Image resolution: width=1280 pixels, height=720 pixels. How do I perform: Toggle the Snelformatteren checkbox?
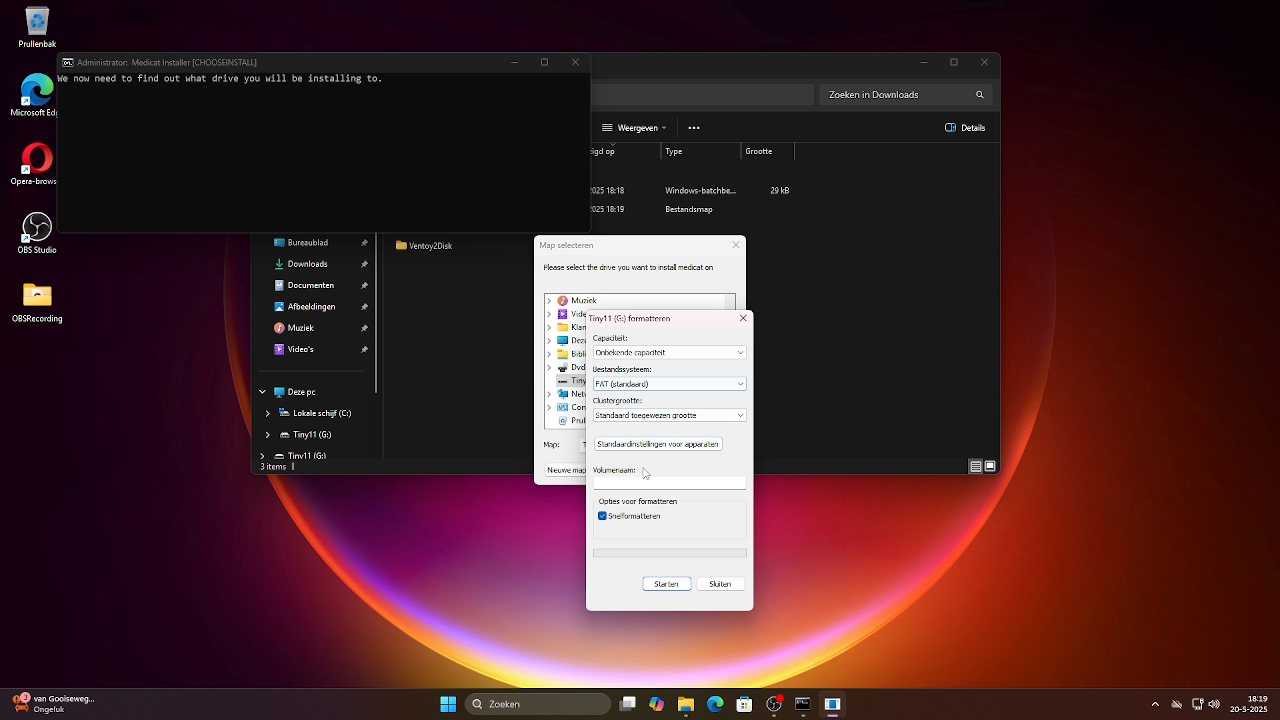click(602, 516)
